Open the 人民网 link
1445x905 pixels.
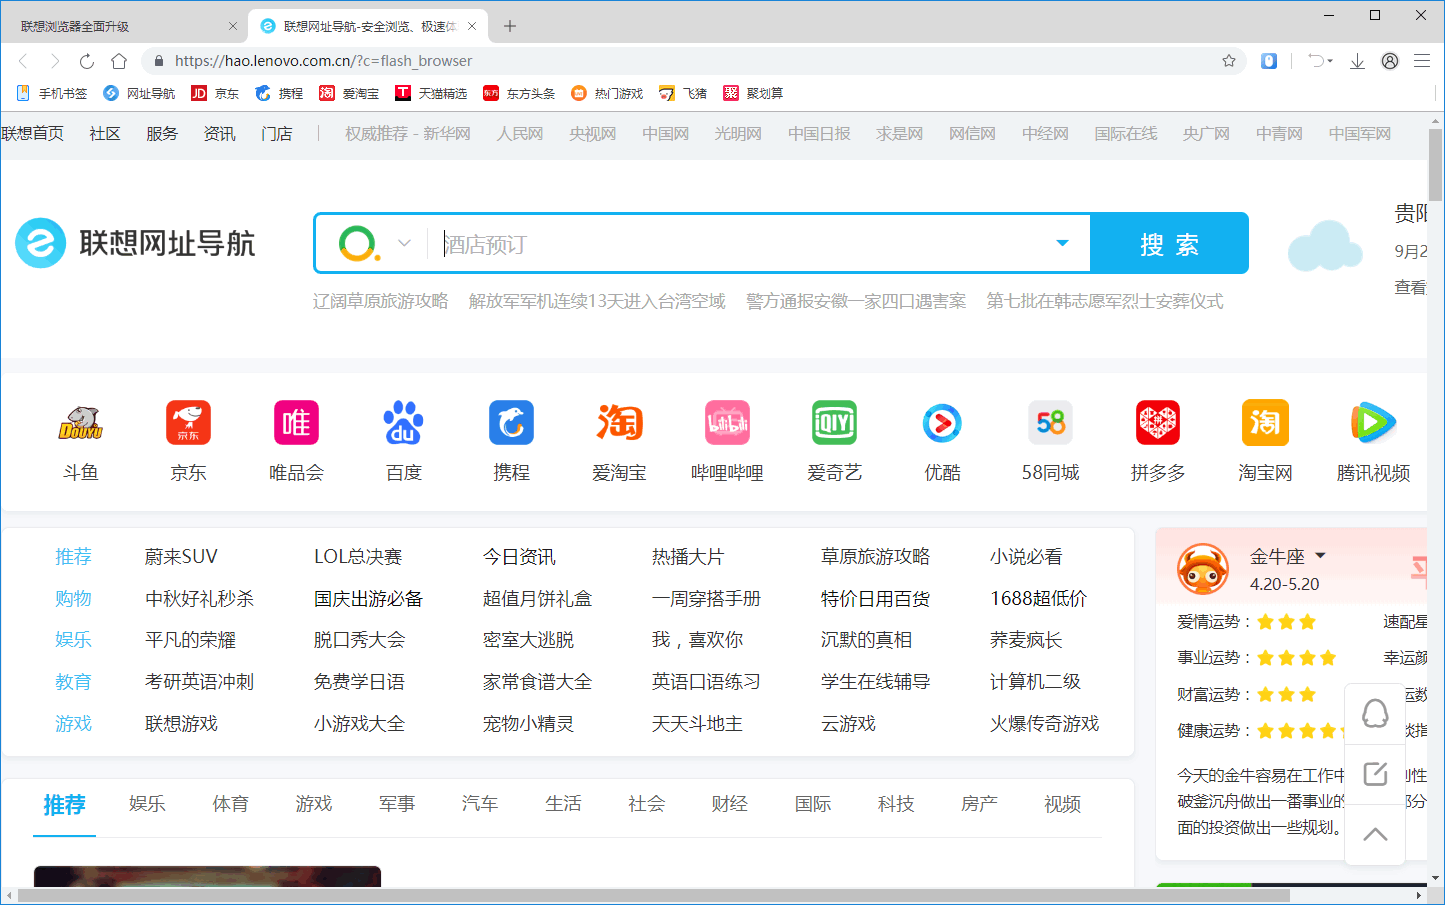click(520, 134)
